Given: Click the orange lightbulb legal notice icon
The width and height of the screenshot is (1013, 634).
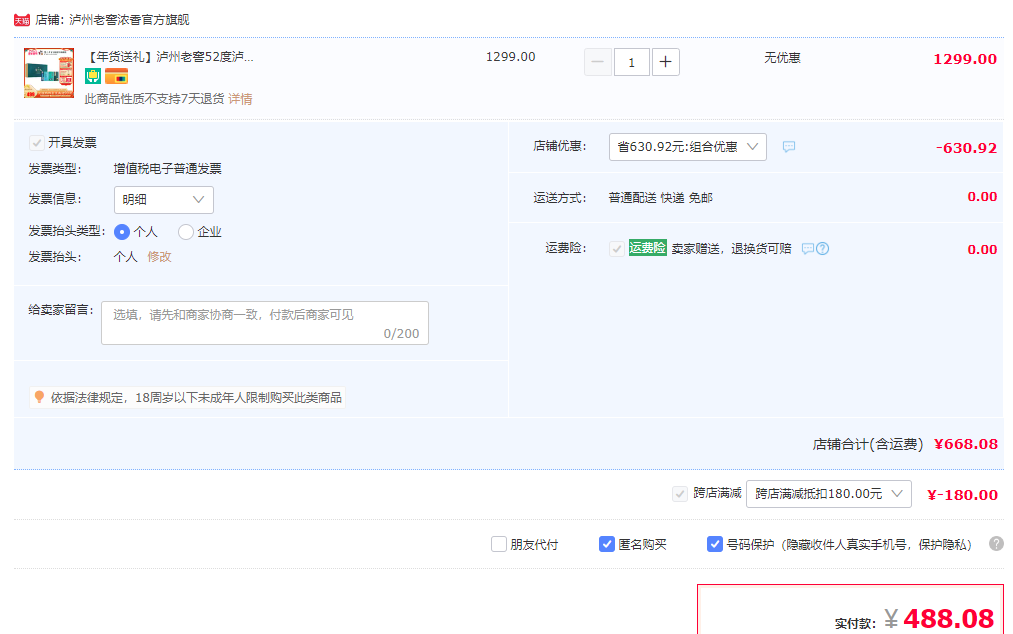Looking at the screenshot, I should tap(39, 397).
